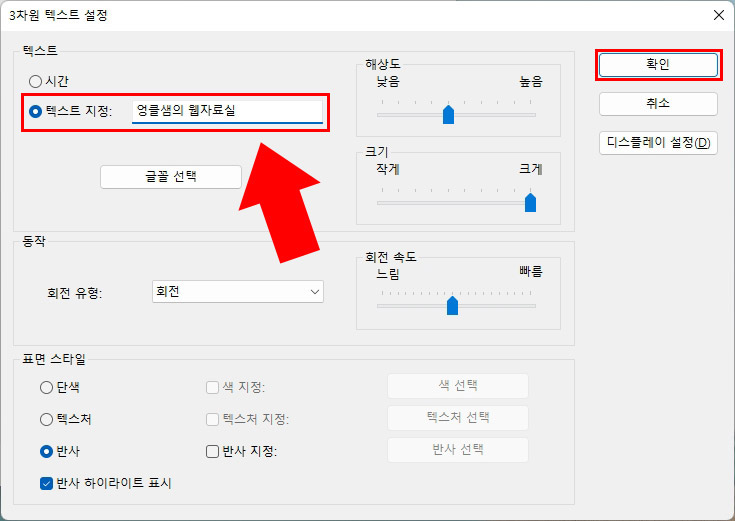
Task: Cancel with the 취소 button
Action: tap(658, 104)
